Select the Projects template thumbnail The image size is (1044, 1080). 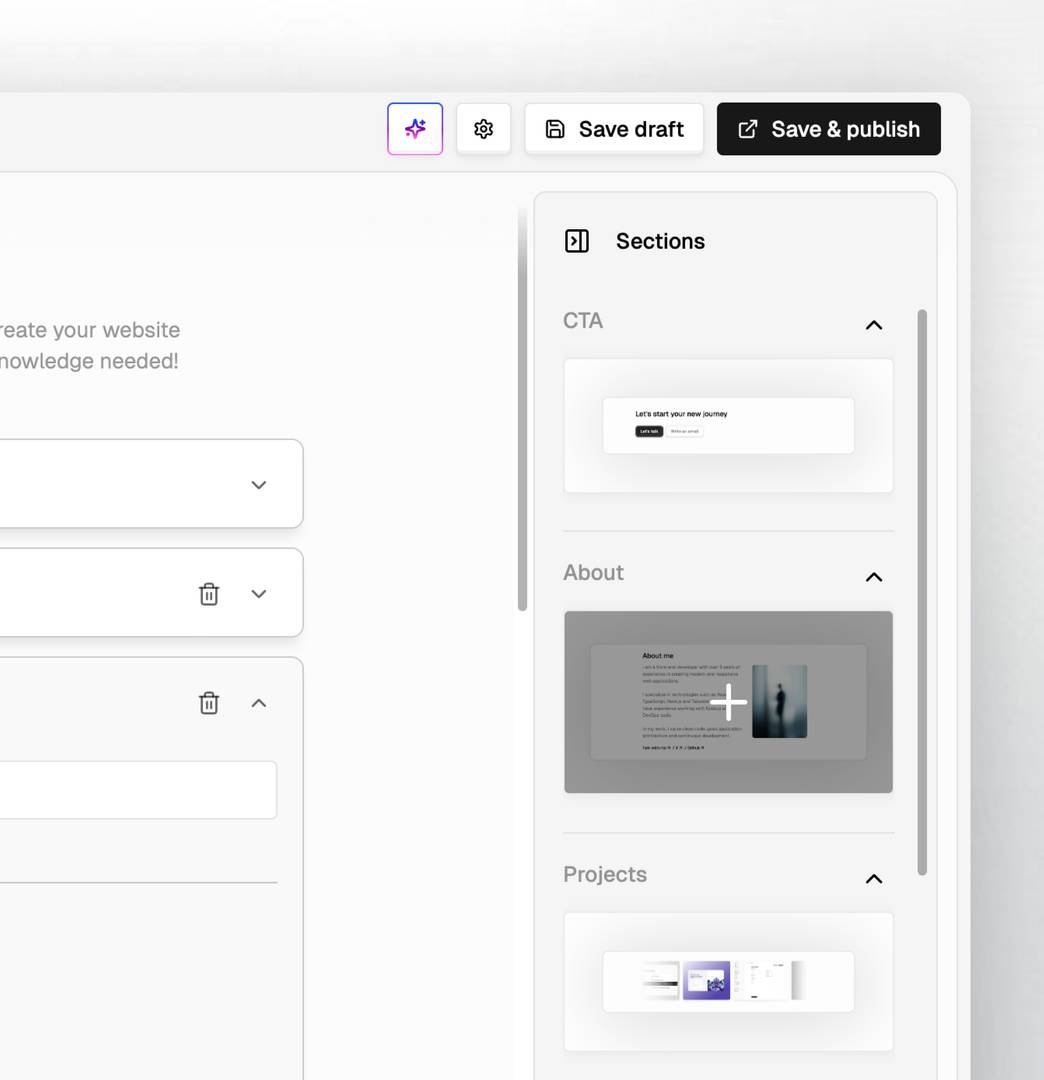(728, 981)
